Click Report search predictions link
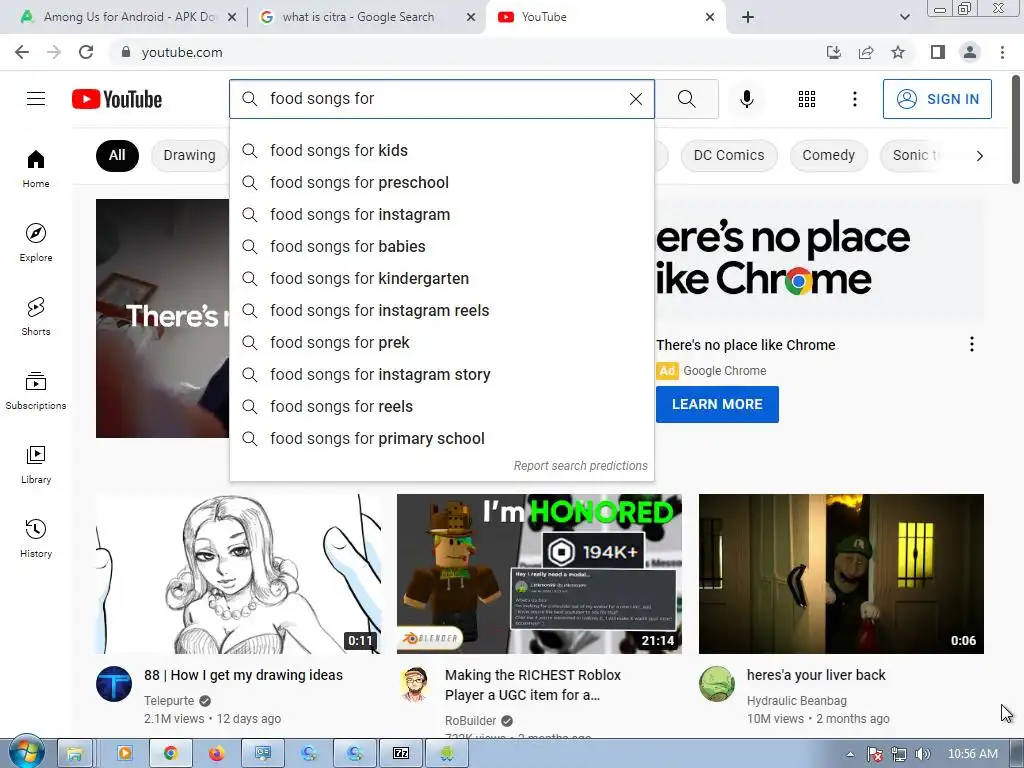The width and height of the screenshot is (1024, 768). tap(580, 466)
